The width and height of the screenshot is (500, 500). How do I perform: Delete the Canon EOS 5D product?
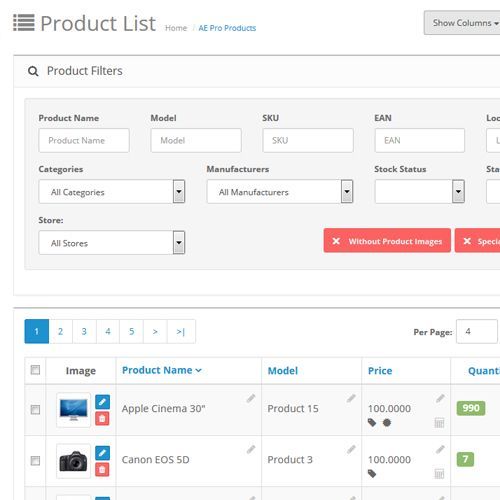coord(102,470)
